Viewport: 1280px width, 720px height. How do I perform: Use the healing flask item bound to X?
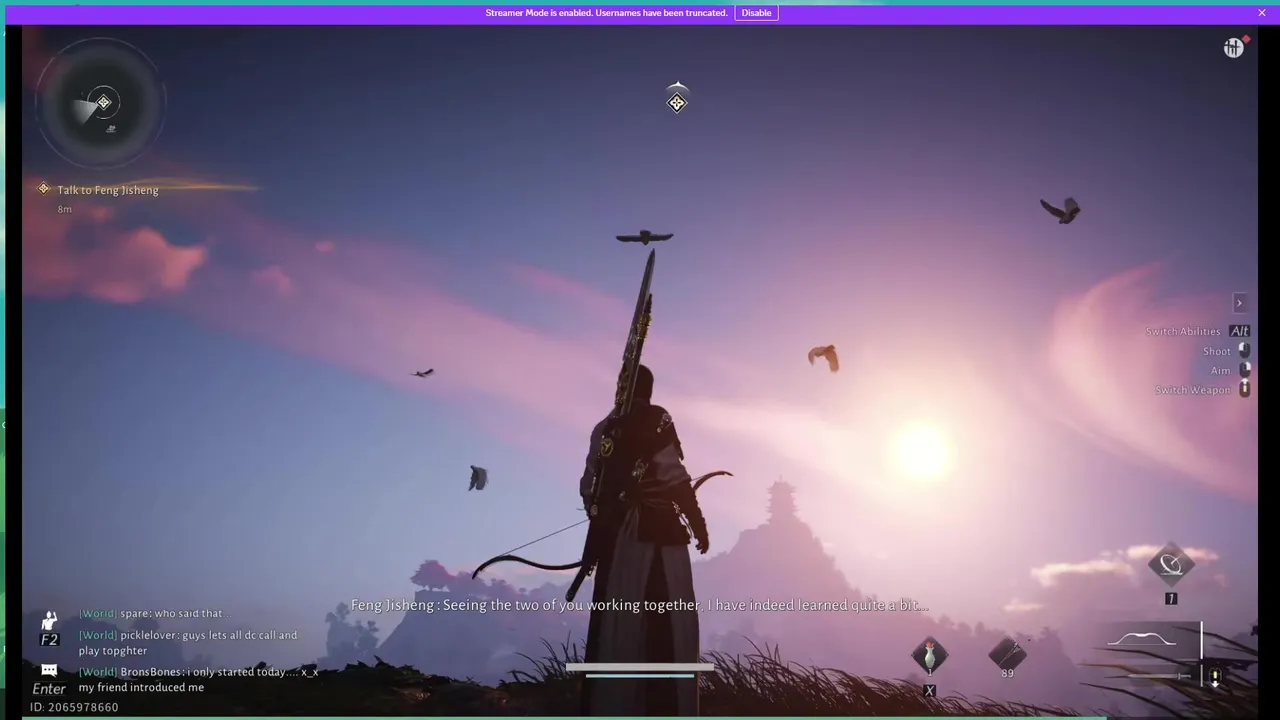[929, 656]
